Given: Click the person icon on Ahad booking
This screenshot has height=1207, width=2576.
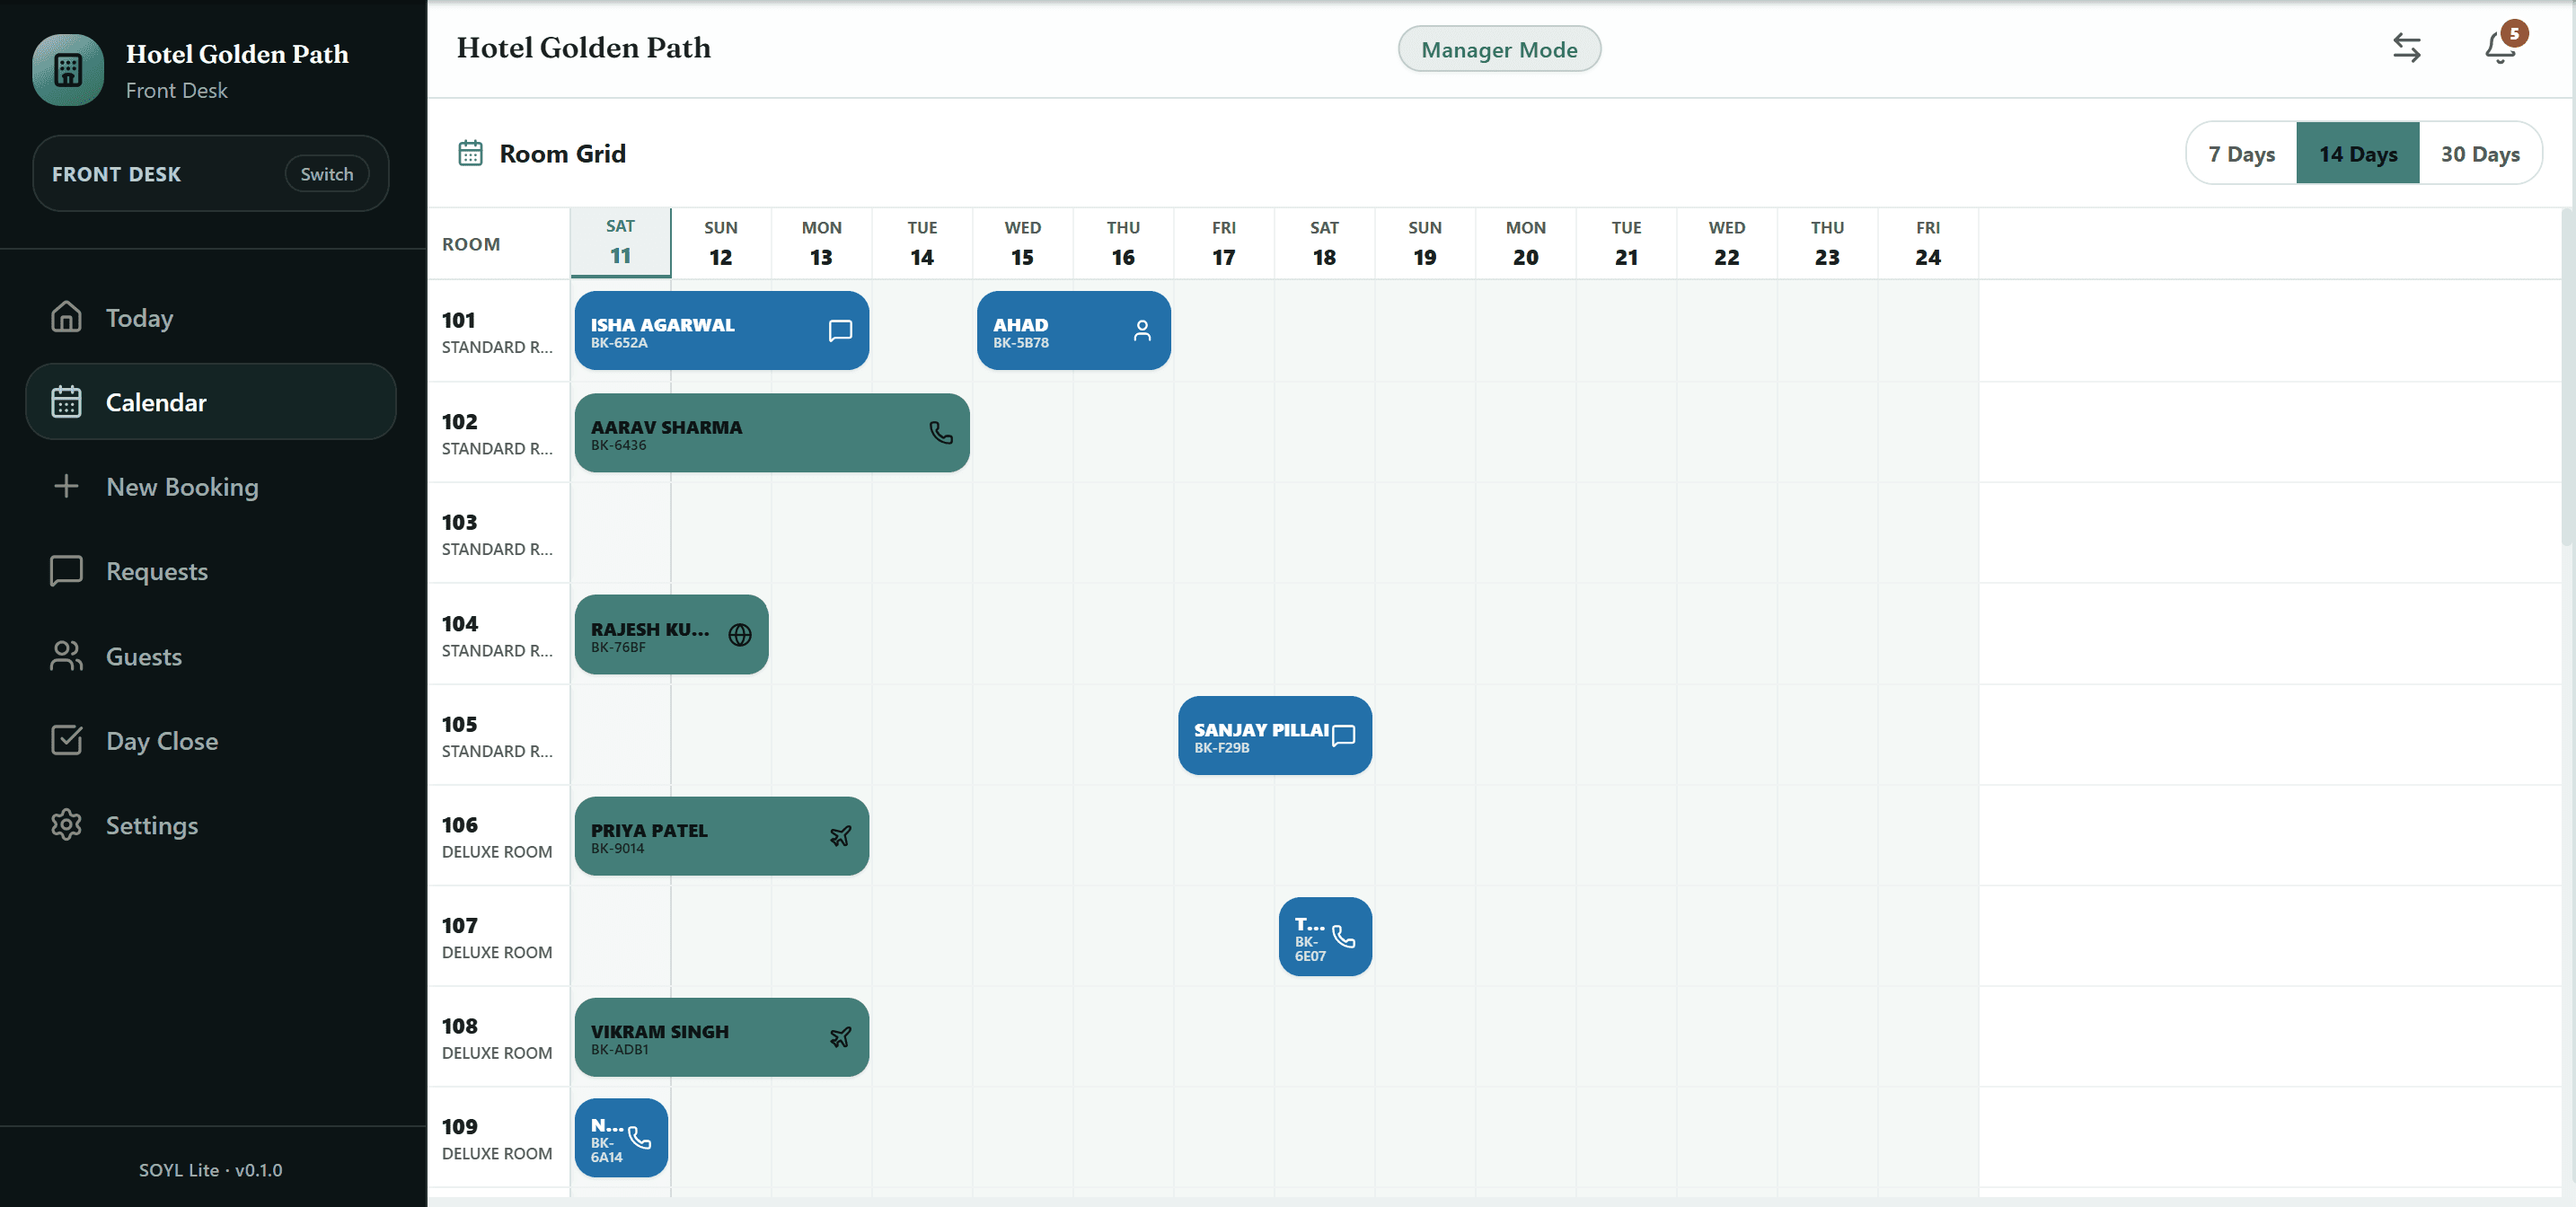Looking at the screenshot, I should 1142,330.
